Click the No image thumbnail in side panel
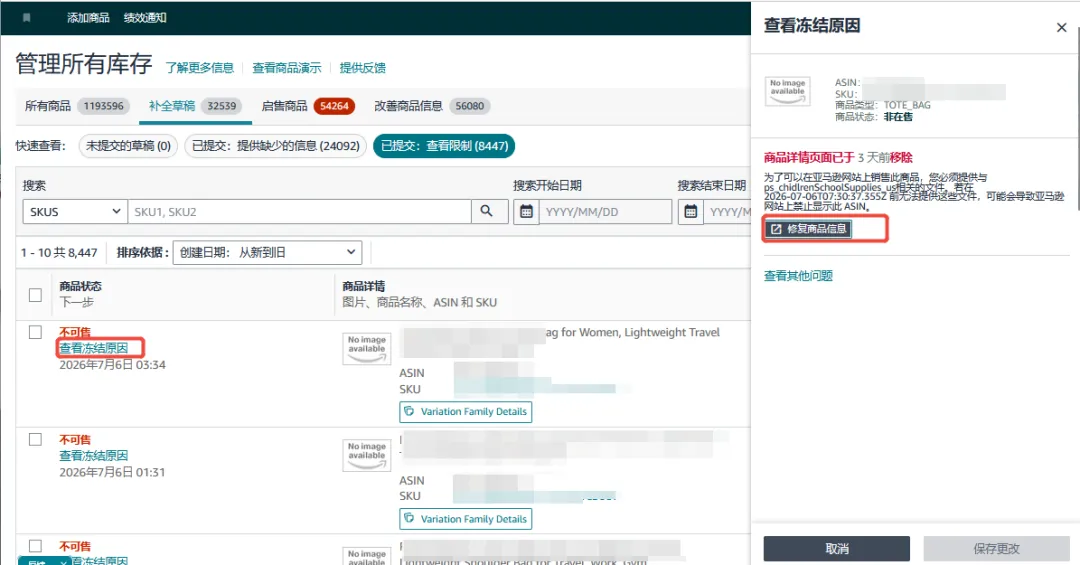The image size is (1080, 565). point(787,91)
